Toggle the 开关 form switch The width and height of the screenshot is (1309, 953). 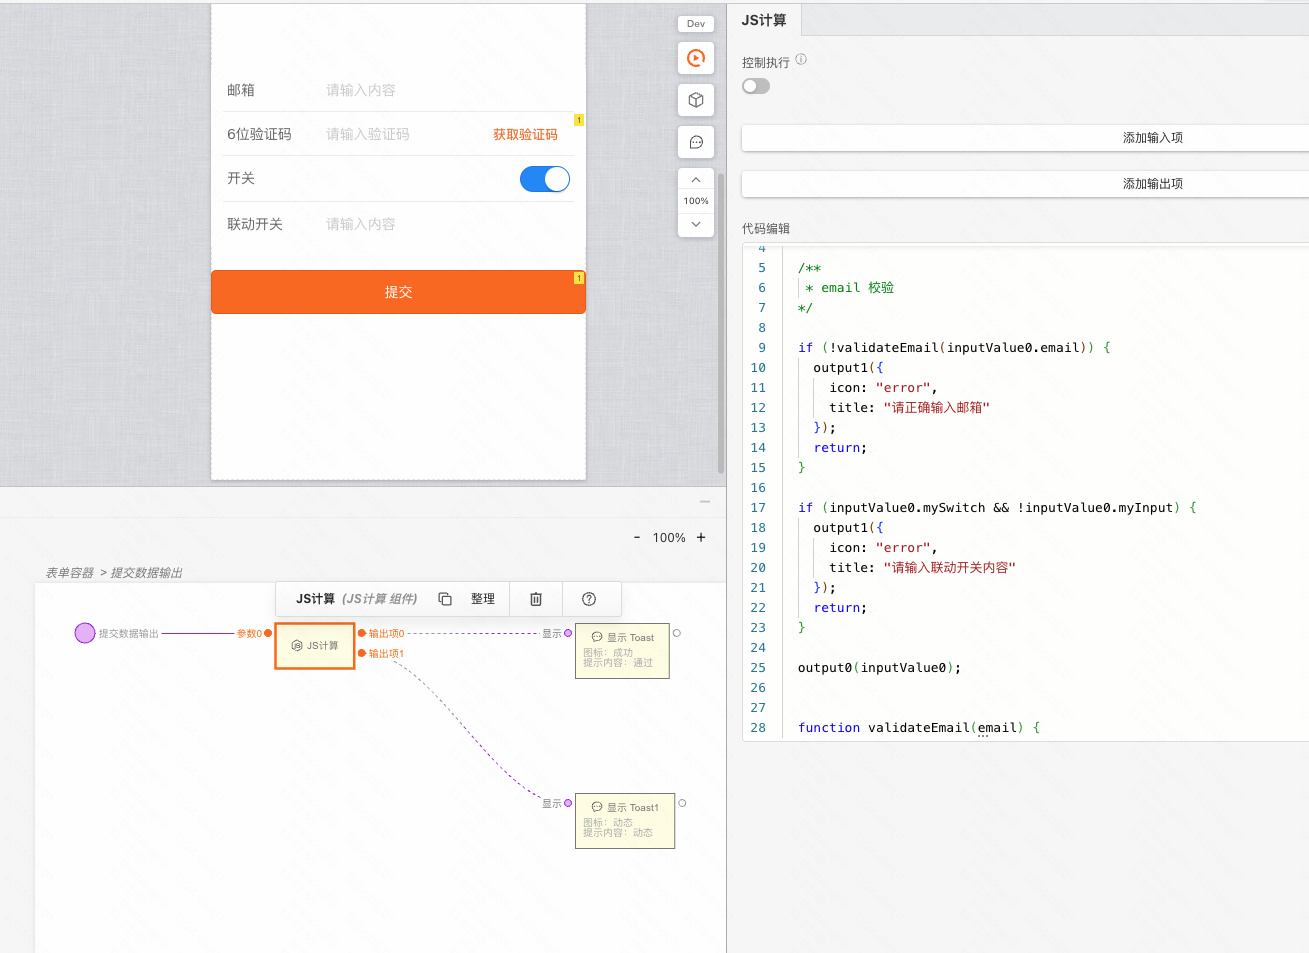[x=545, y=179]
